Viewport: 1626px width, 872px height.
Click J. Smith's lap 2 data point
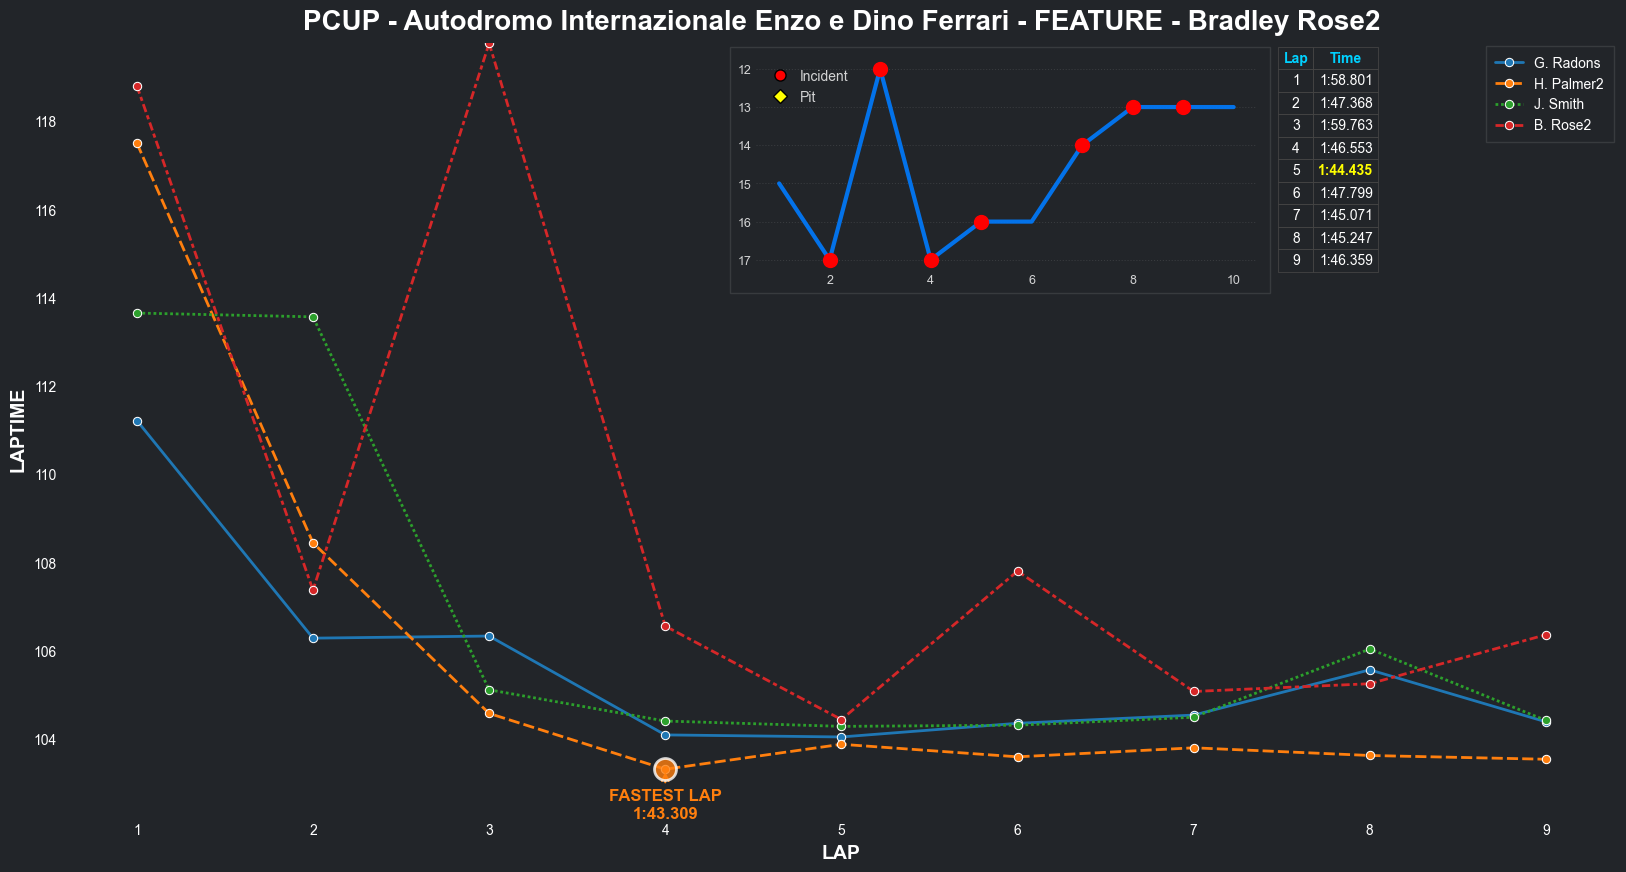click(313, 317)
